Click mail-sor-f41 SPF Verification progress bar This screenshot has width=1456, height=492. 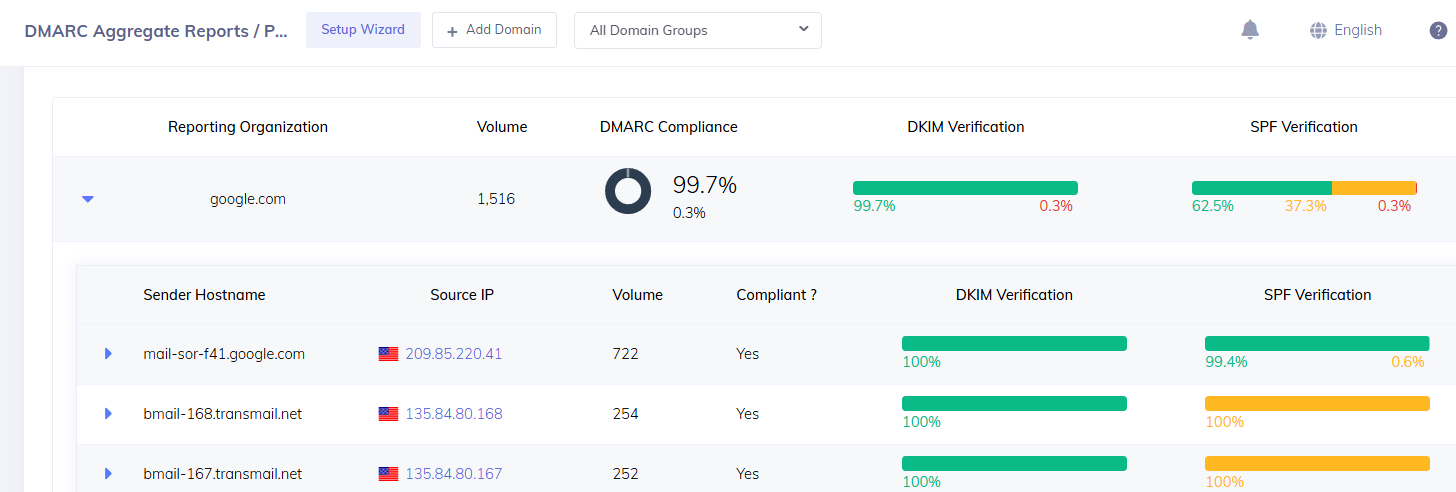(x=1317, y=343)
